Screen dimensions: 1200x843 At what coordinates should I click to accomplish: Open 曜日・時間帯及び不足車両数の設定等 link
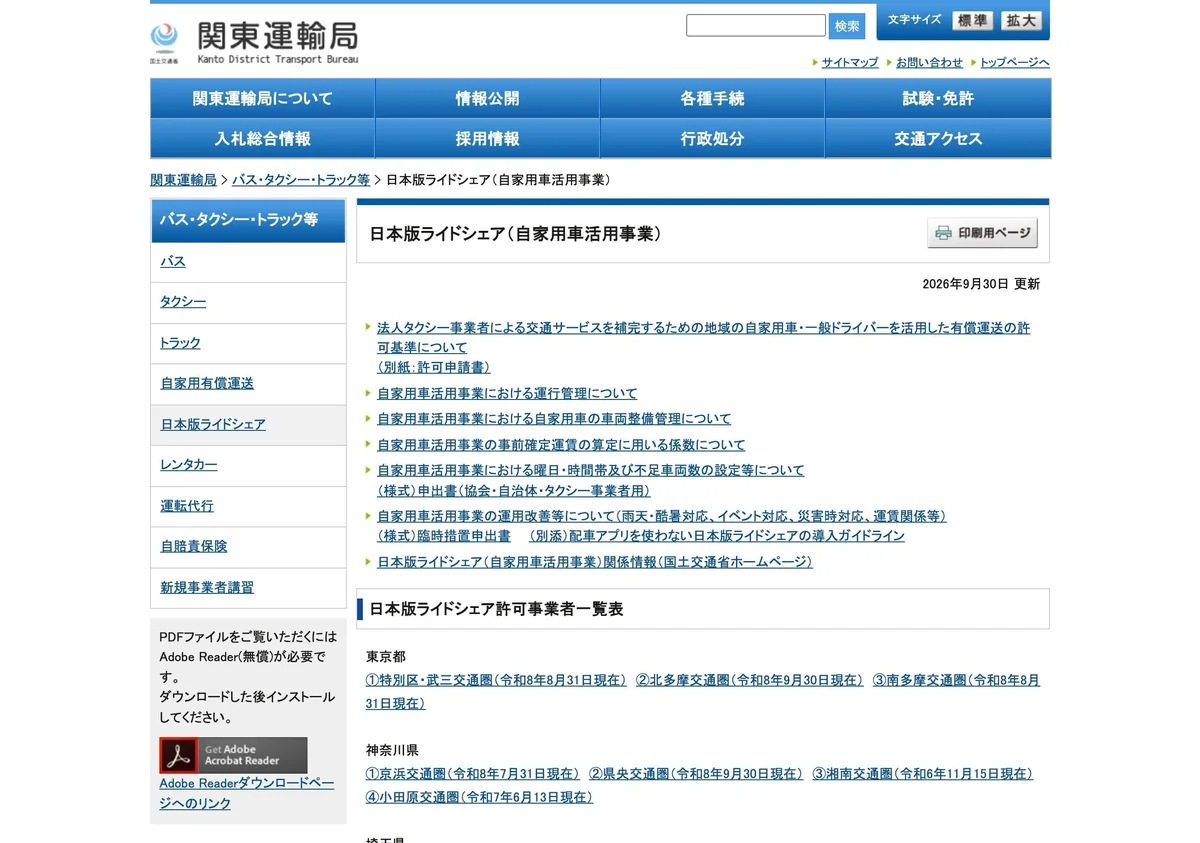pyautogui.click(x=590, y=470)
